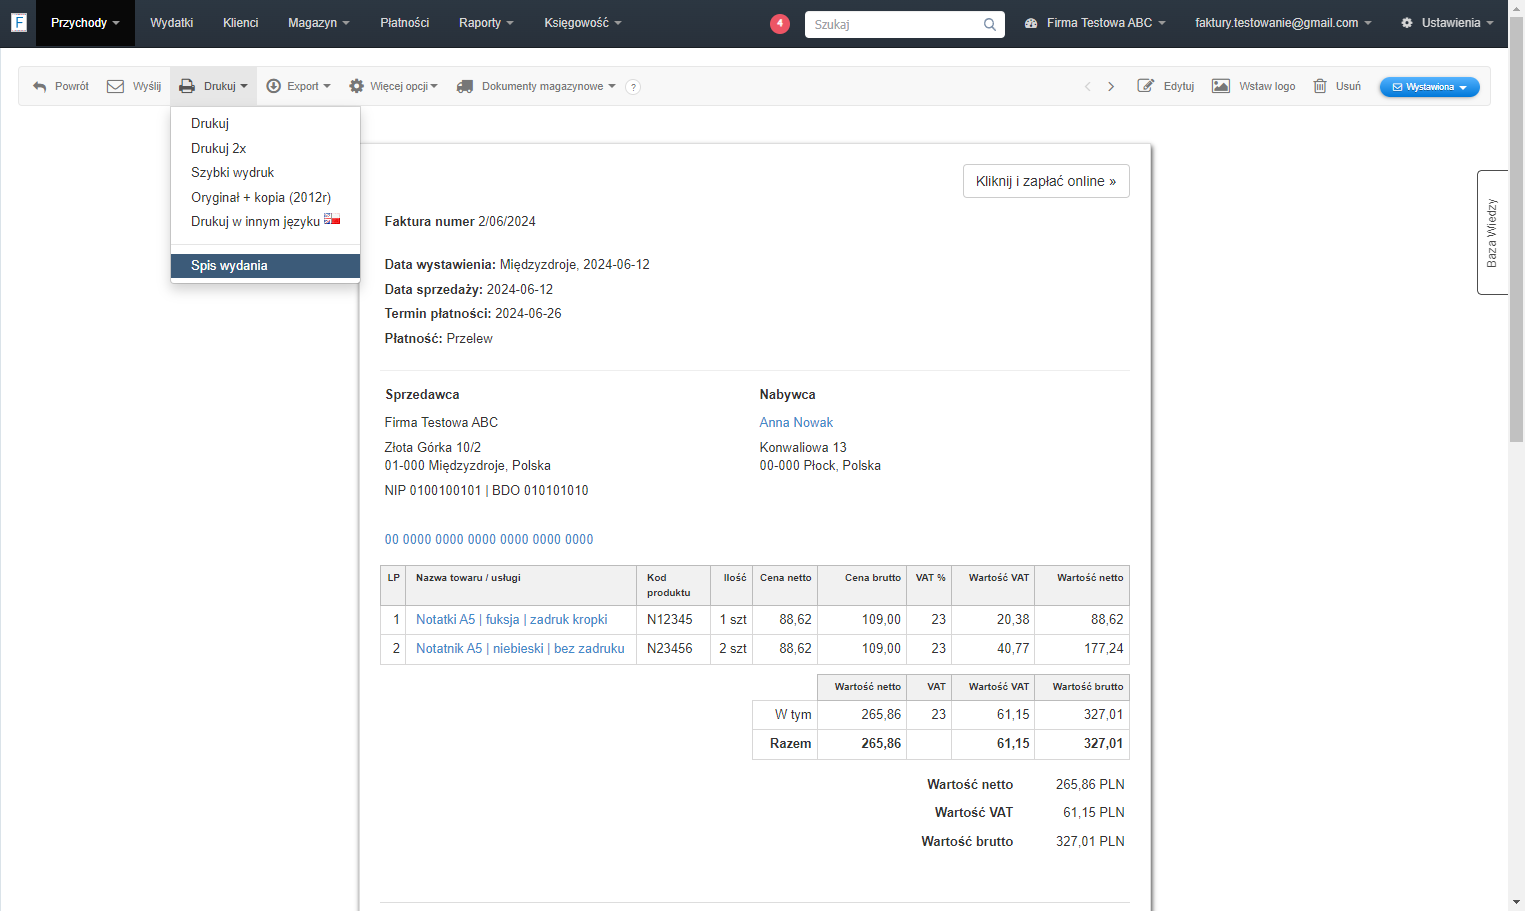This screenshot has height=911, width=1525.
Task: Click the Razem brutto value 327,01
Action: [x=1103, y=744]
